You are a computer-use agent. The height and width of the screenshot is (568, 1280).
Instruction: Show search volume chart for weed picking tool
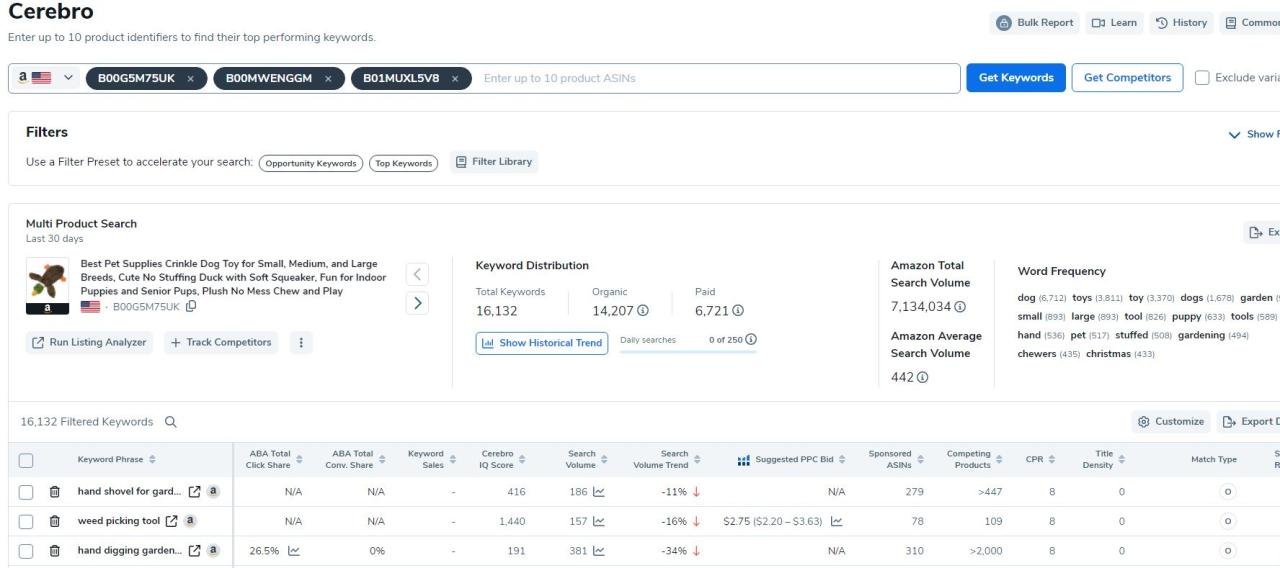pos(599,521)
